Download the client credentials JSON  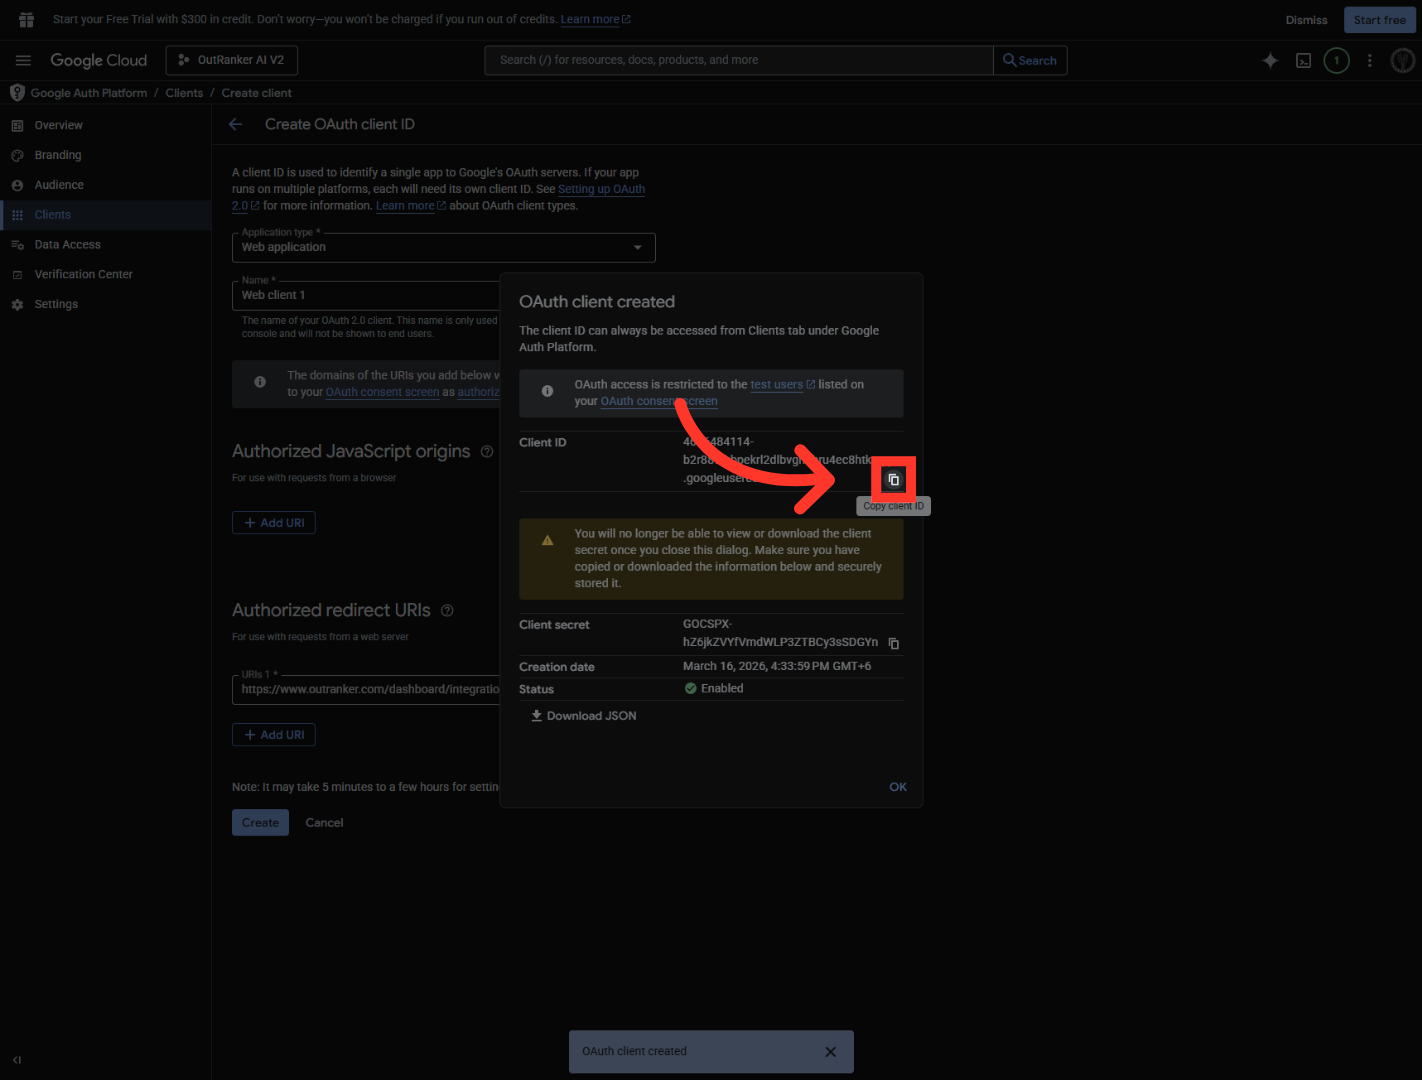pyautogui.click(x=583, y=716)
